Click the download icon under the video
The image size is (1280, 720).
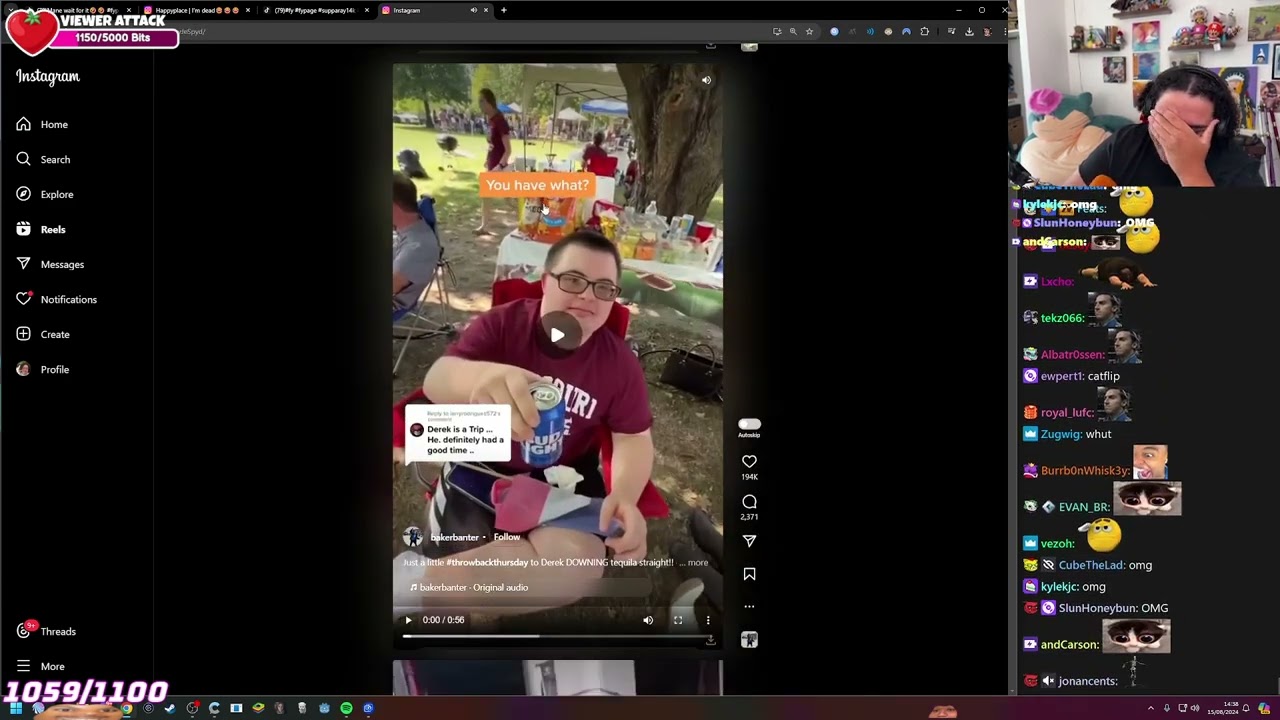pos(710,641)
